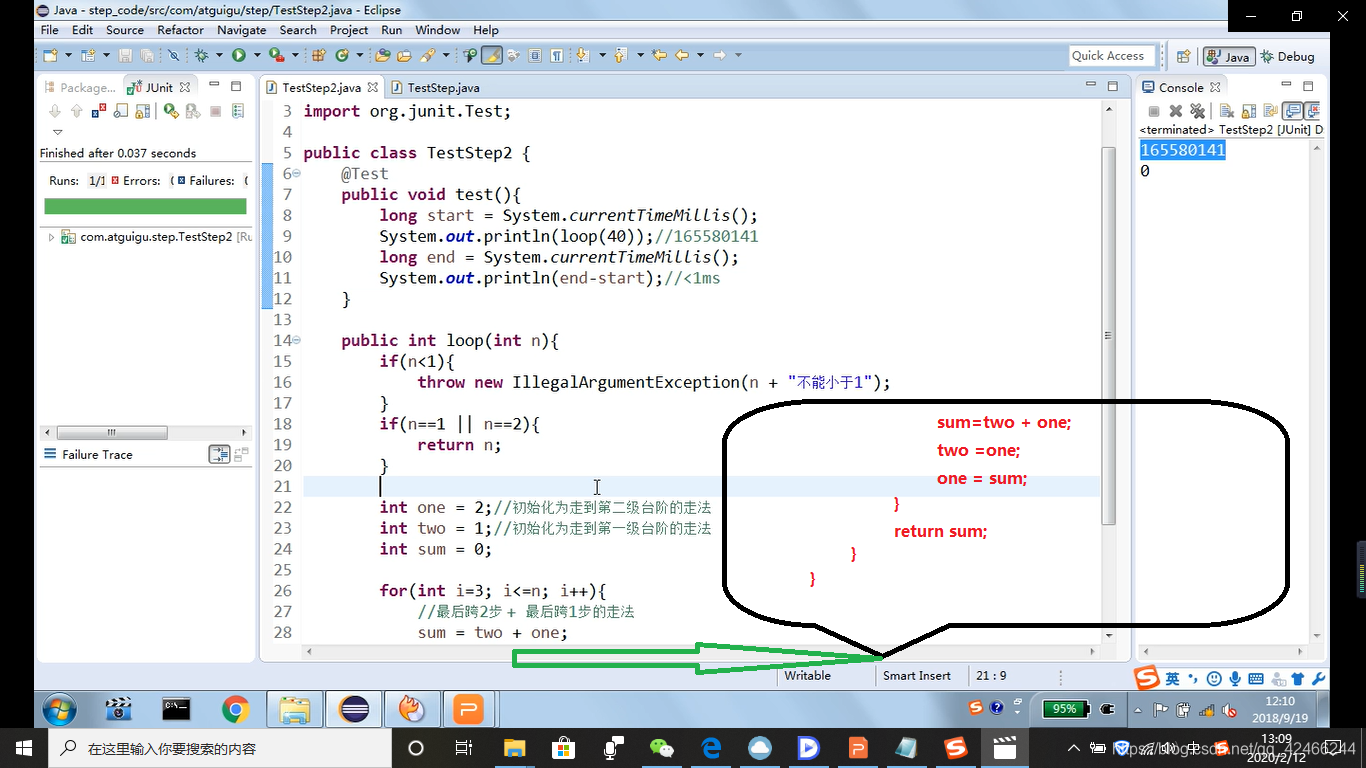Open the Debug configurations dropdown arrow
Screen dimensions: 1366x768
coord(219,55)
